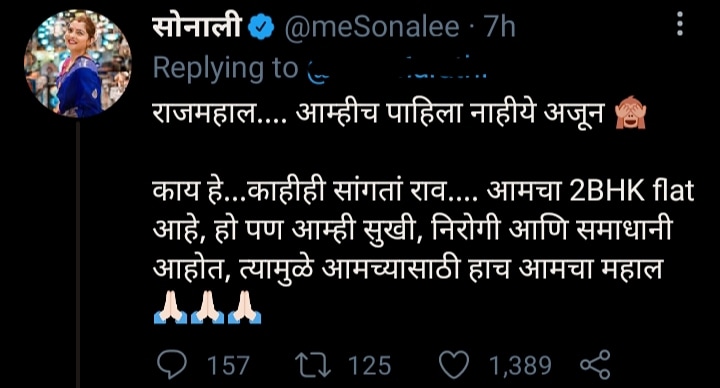Visit the @meSonalee handle
The height and width of the screenshot is (388, 720).
tap(371, 28)
